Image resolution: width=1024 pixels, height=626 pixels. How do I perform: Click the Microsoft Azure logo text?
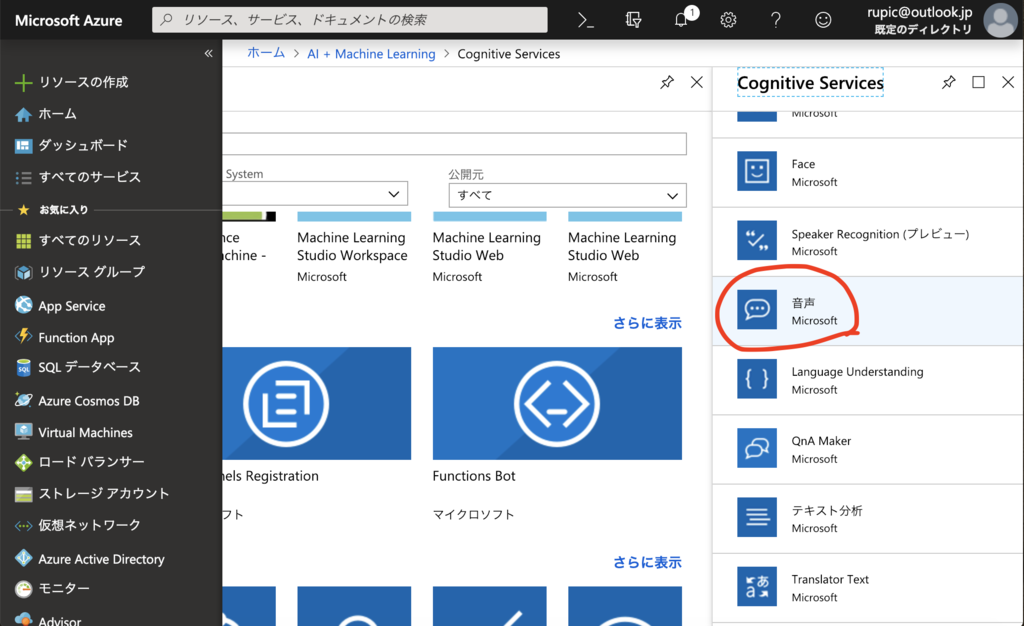(69, 20)
